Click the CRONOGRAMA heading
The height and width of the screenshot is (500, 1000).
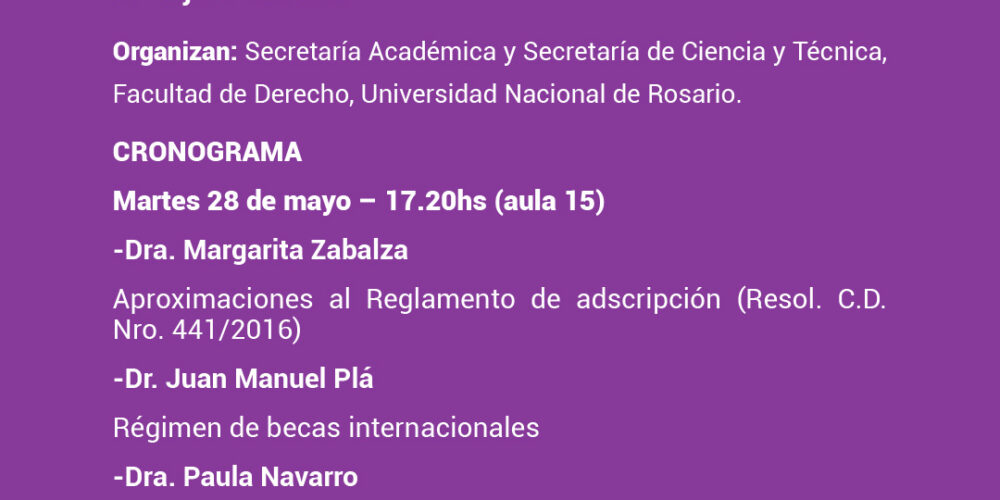(207, 152)
